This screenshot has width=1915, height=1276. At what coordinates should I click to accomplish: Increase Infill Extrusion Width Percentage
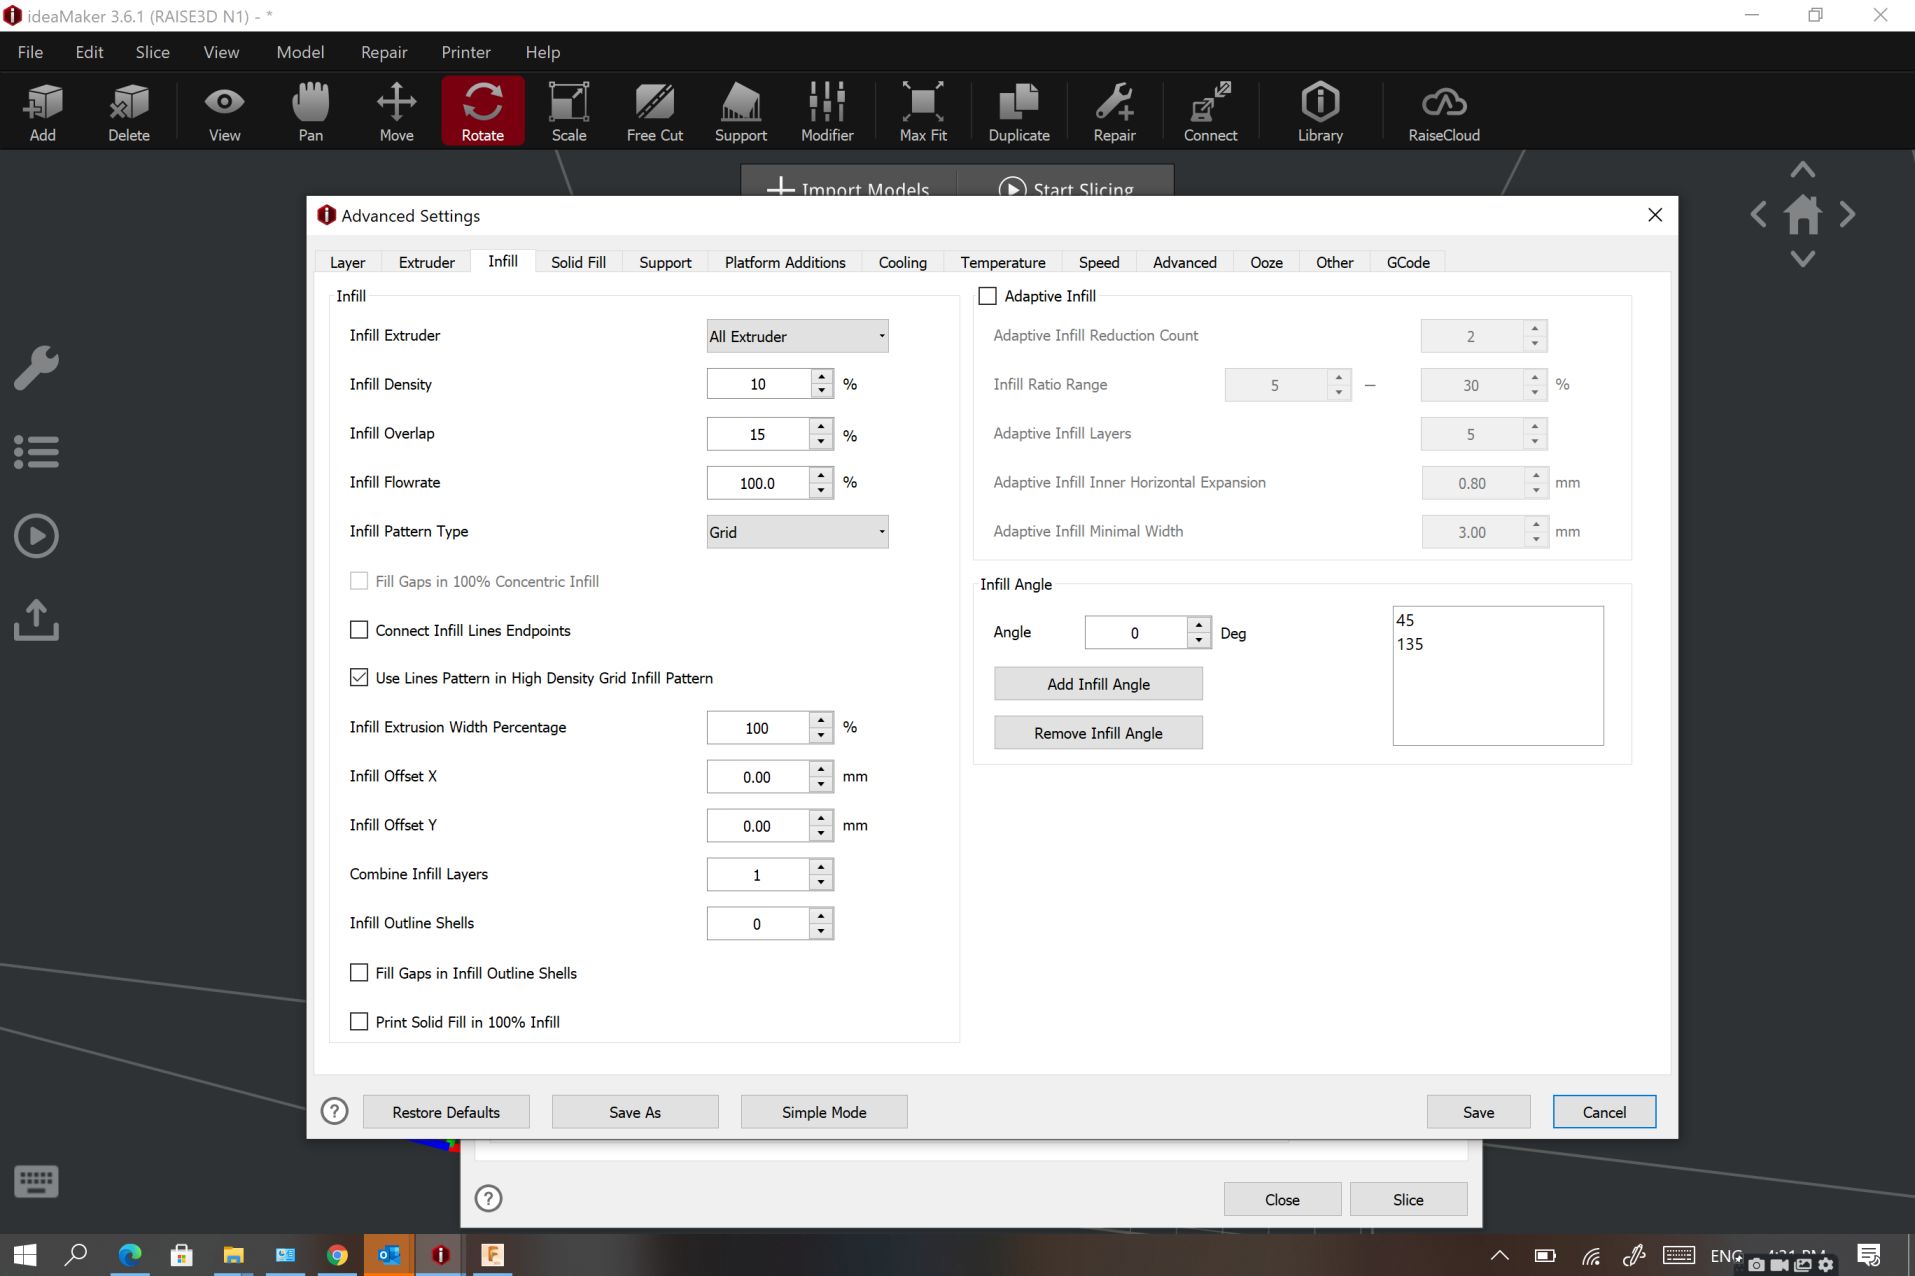pos(821,720)
